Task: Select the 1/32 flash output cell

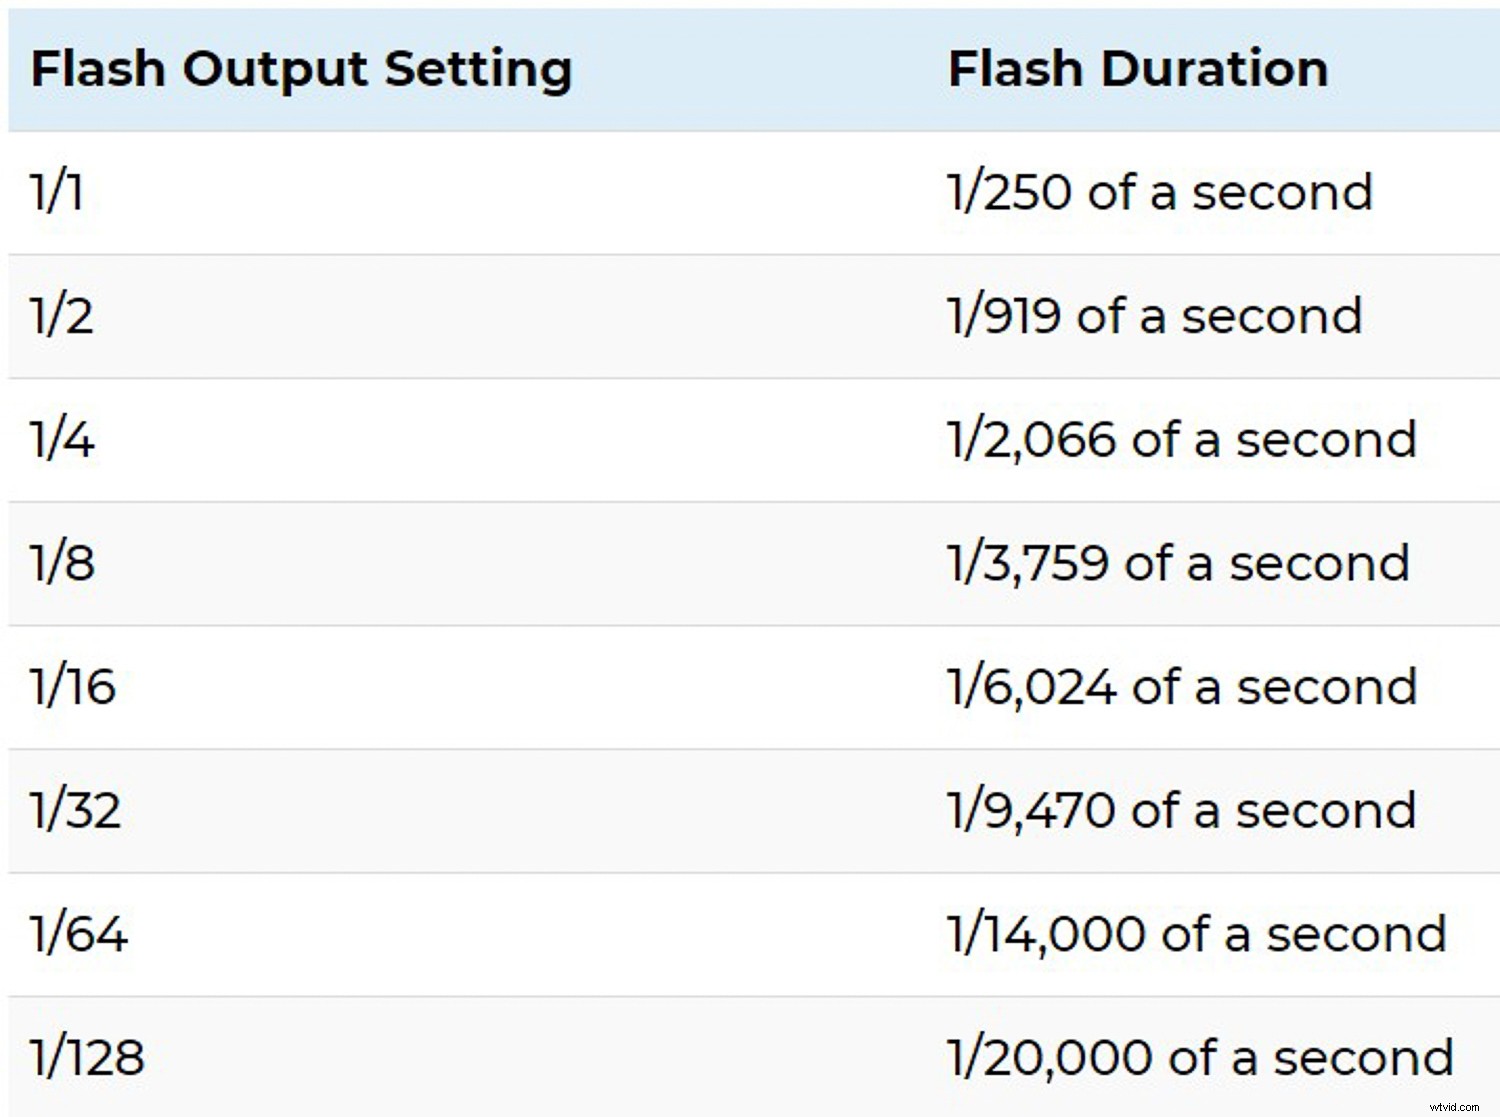Action: coord(76,810)
